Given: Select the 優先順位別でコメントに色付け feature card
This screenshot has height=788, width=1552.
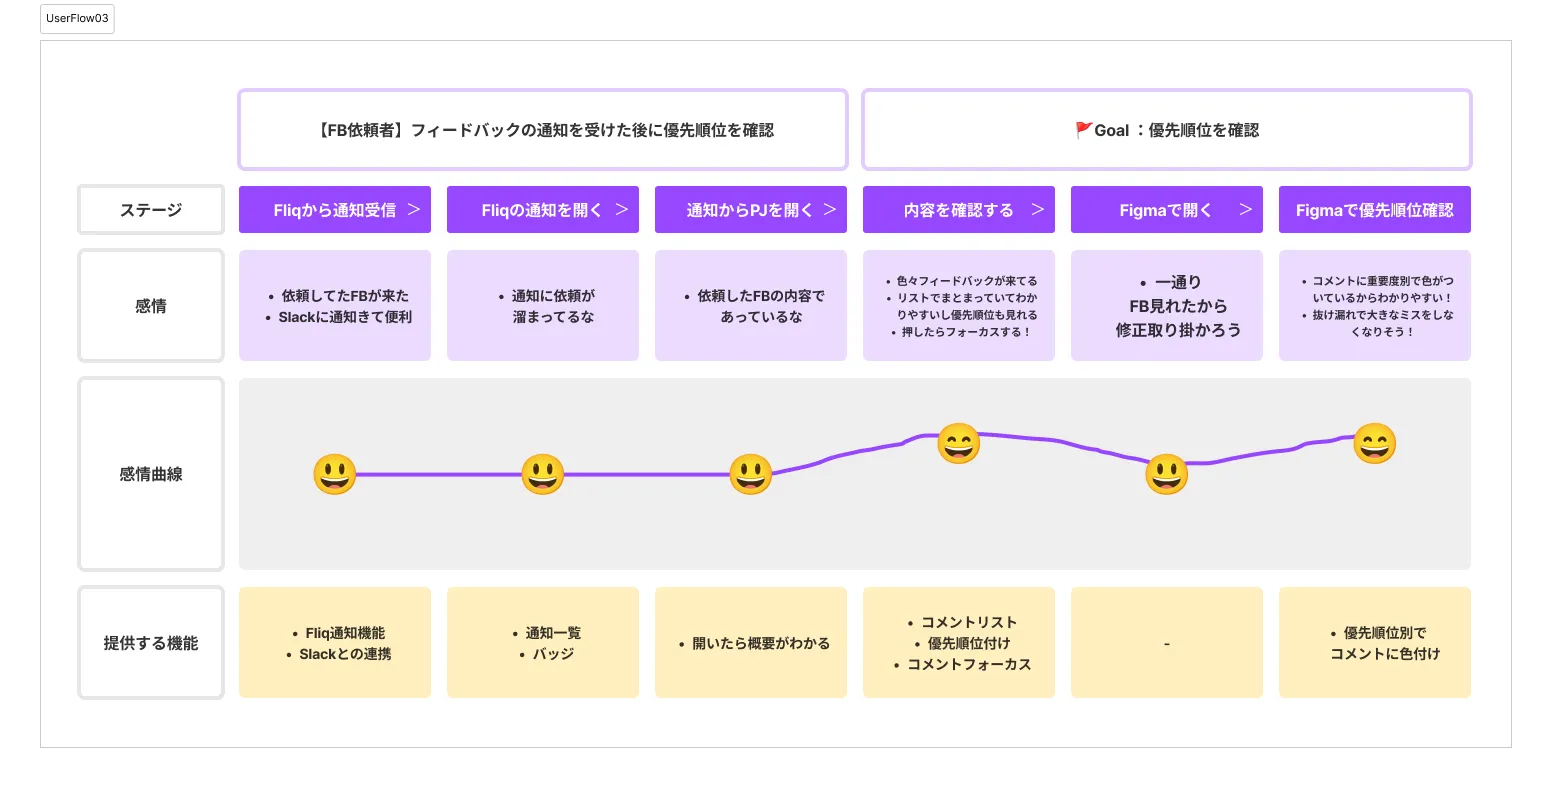Looking at the screenshot, I should click(1375, 643).
